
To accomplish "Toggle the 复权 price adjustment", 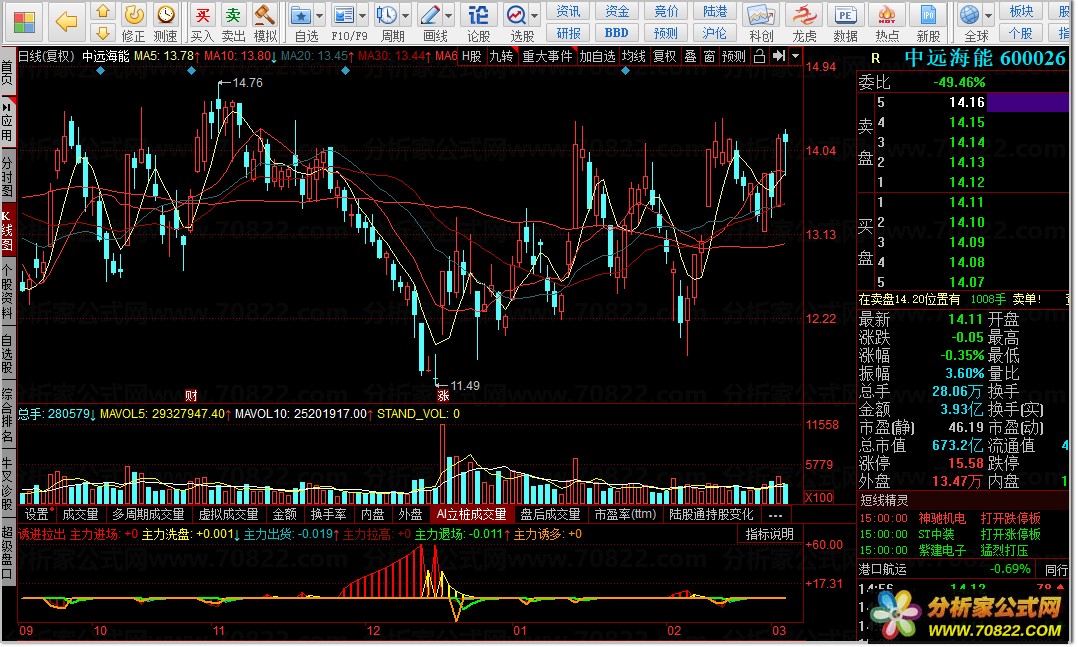I will (x=664, y=56).
